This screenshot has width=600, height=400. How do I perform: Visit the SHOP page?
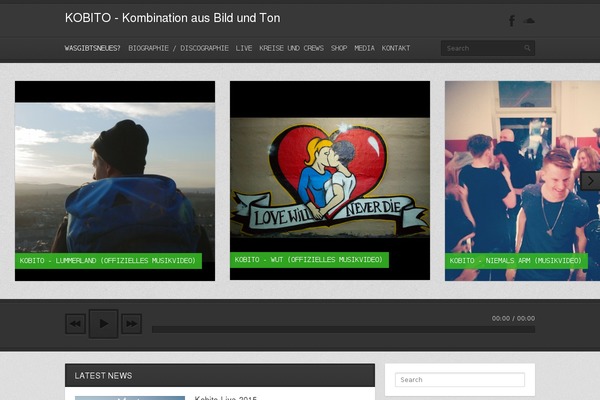click(339, 48)
